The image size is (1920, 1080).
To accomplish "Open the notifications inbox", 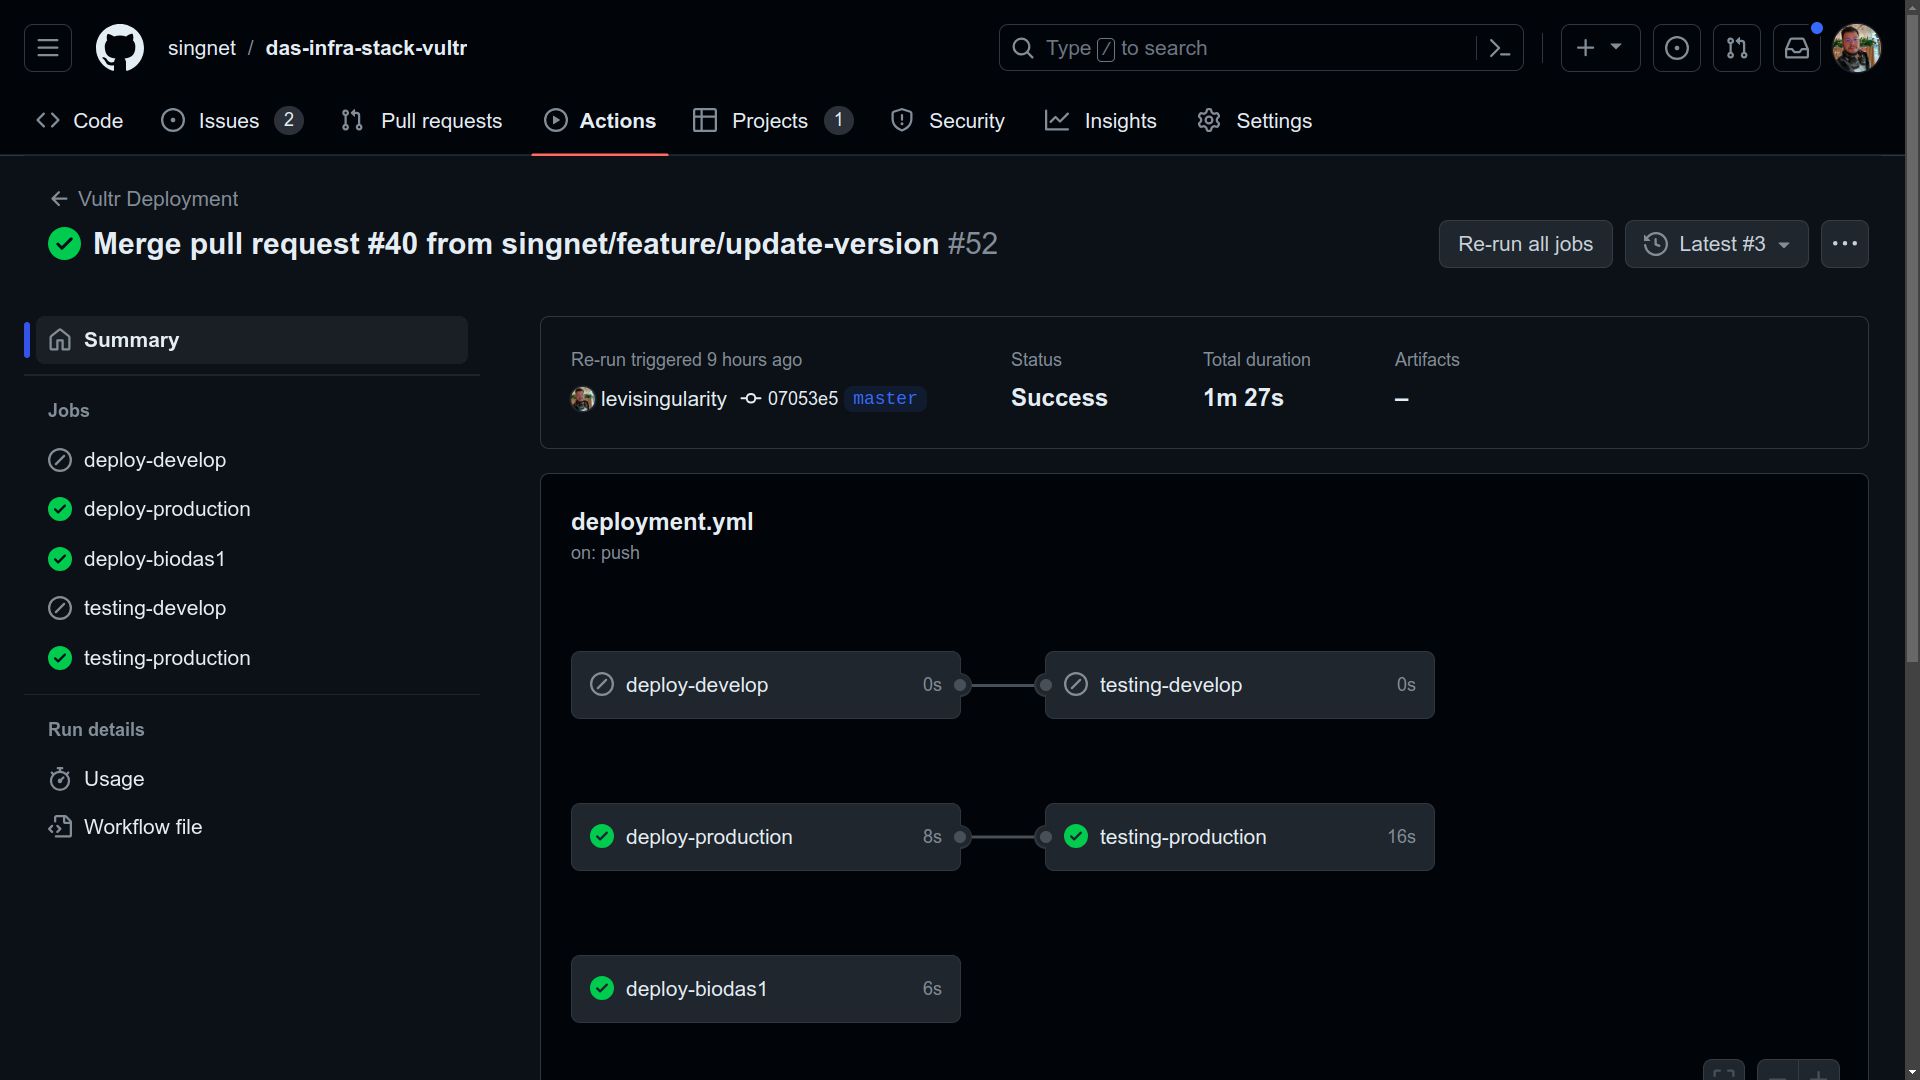I will (1797, 48).
